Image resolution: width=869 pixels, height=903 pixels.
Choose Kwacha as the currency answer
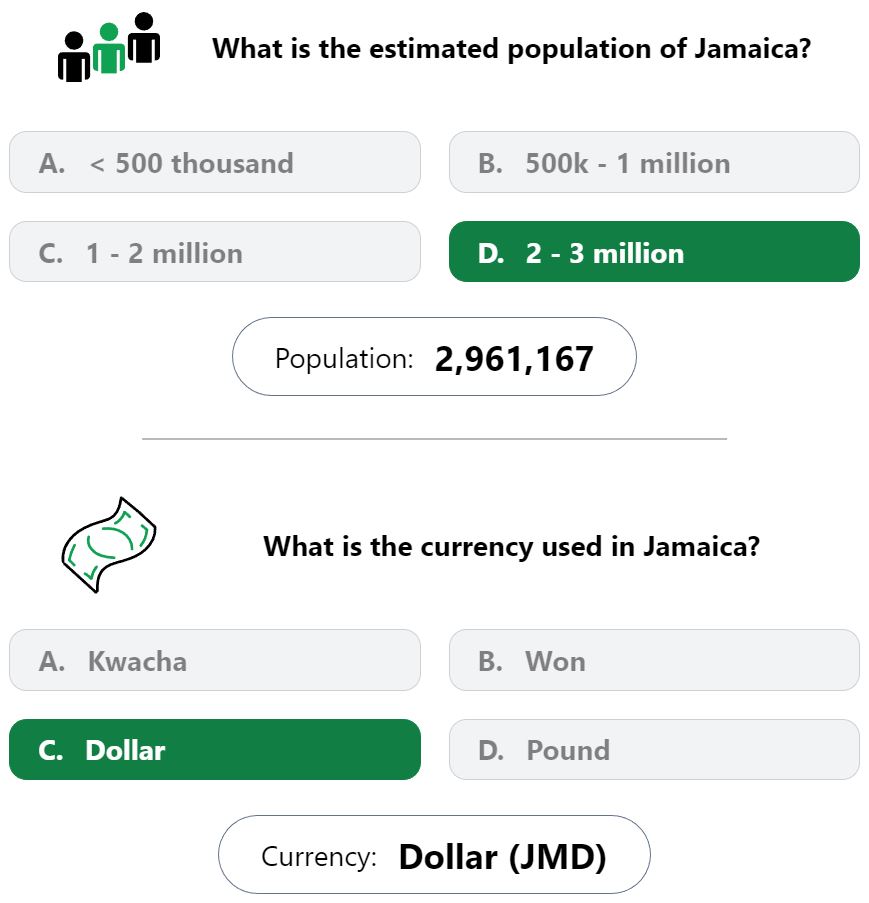coord(215,661)
